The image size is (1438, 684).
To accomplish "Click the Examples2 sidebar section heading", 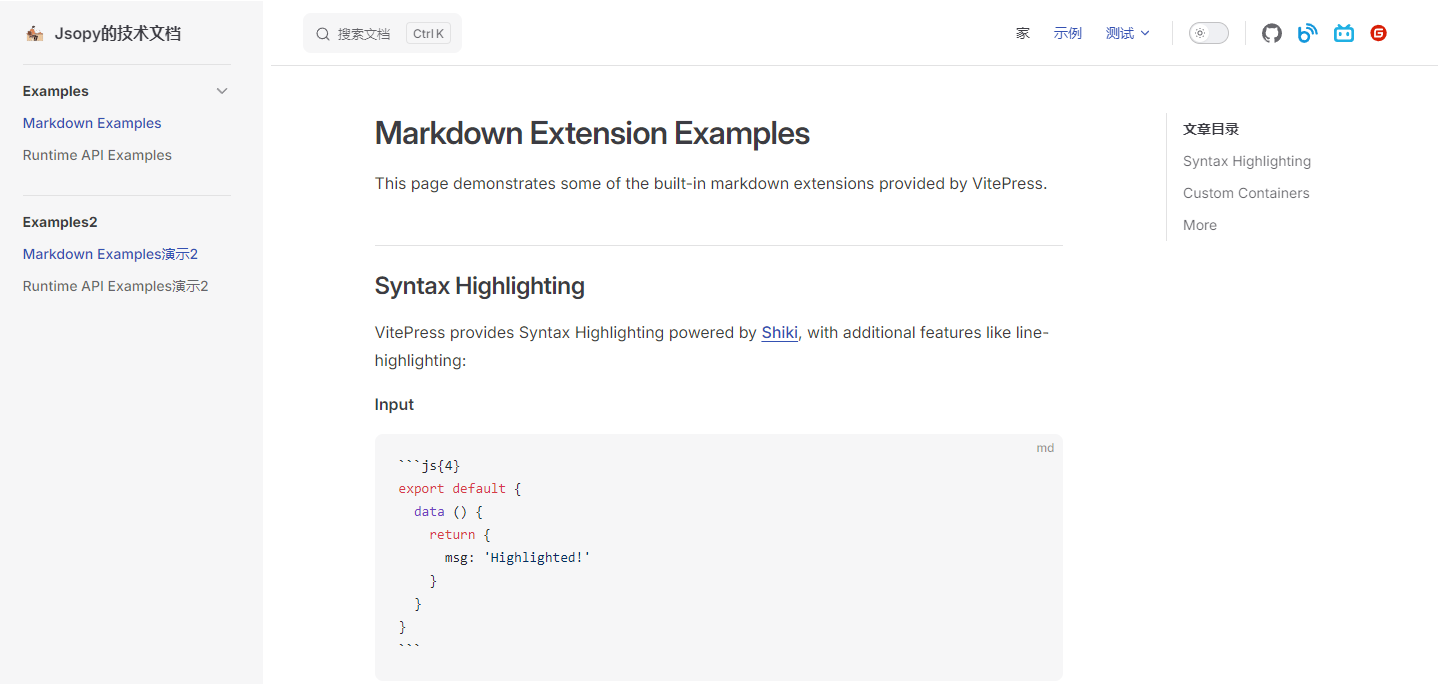I will coord(60,222).
